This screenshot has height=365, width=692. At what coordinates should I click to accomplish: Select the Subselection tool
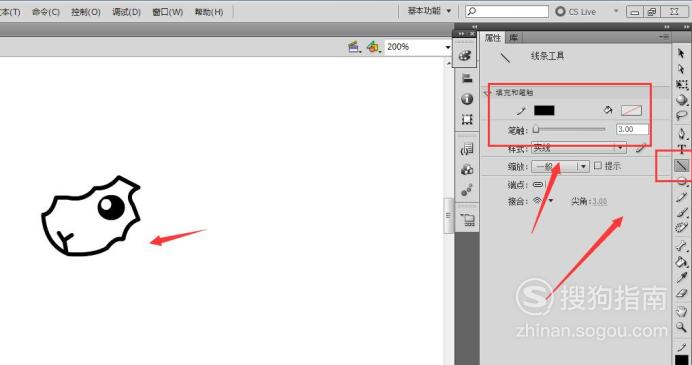tap(682, 69)
